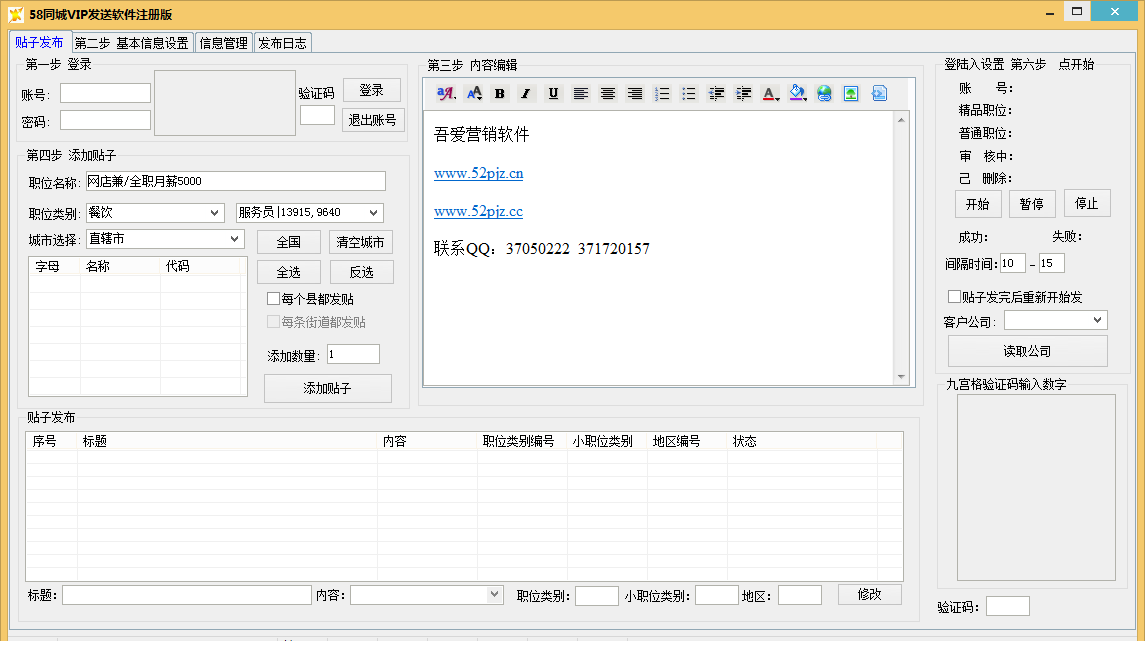The height and width of the screenshot is (664, 1145).
Task: Click the 小职位类别 input field
Action: click(x=716, y=595)
